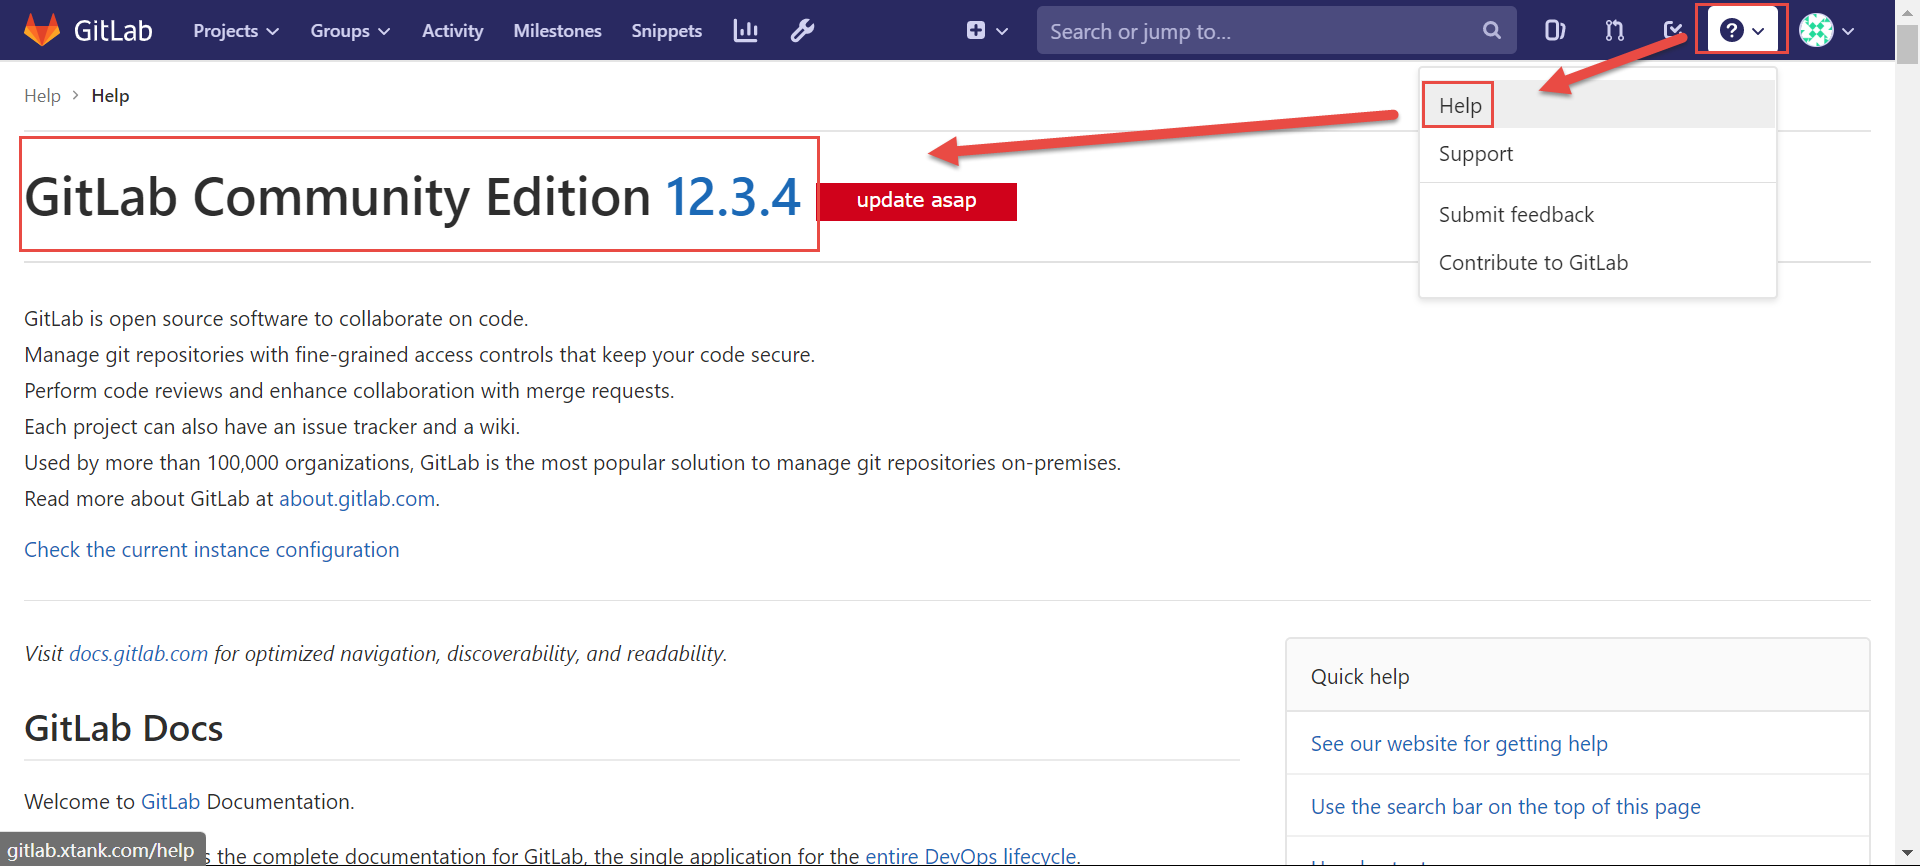Click the search magnifier icon
This screenshot has width=1920, height=866.
coord(1491,31)
